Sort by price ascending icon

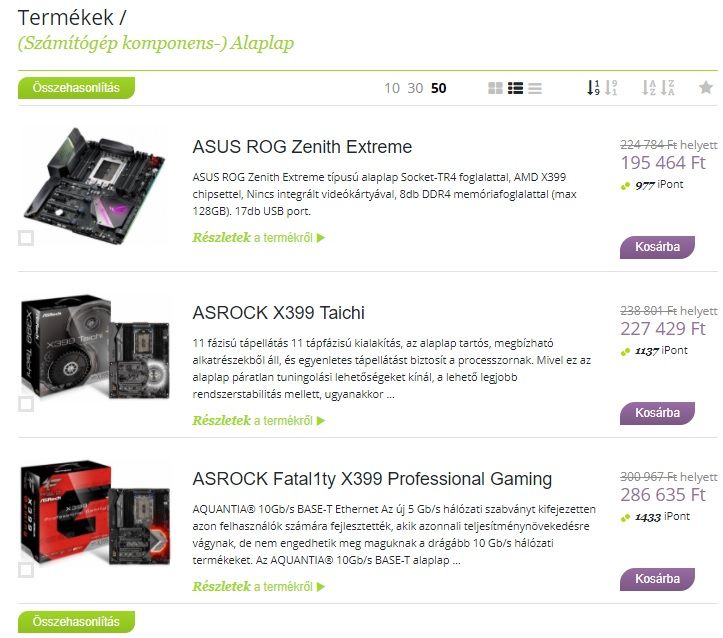593,88
